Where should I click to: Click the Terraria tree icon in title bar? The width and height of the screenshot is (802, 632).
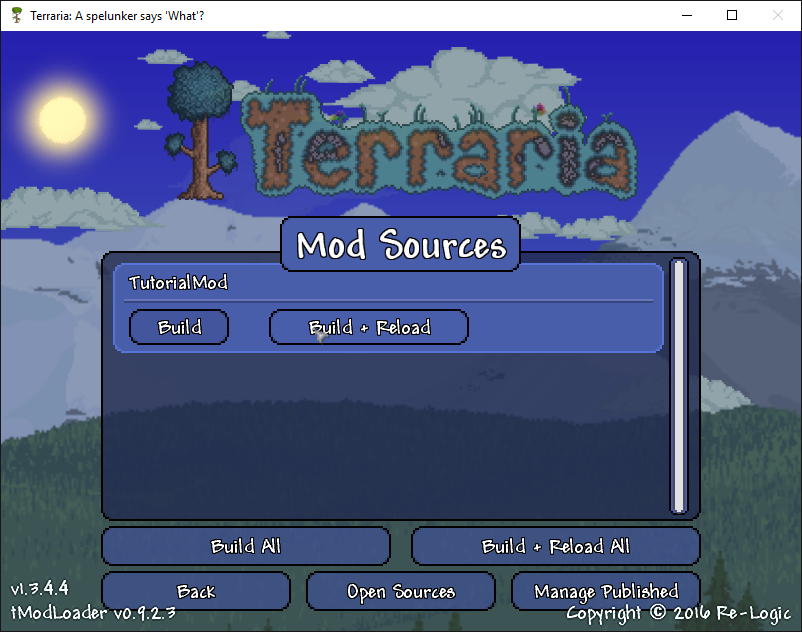[x=17, y=15]
